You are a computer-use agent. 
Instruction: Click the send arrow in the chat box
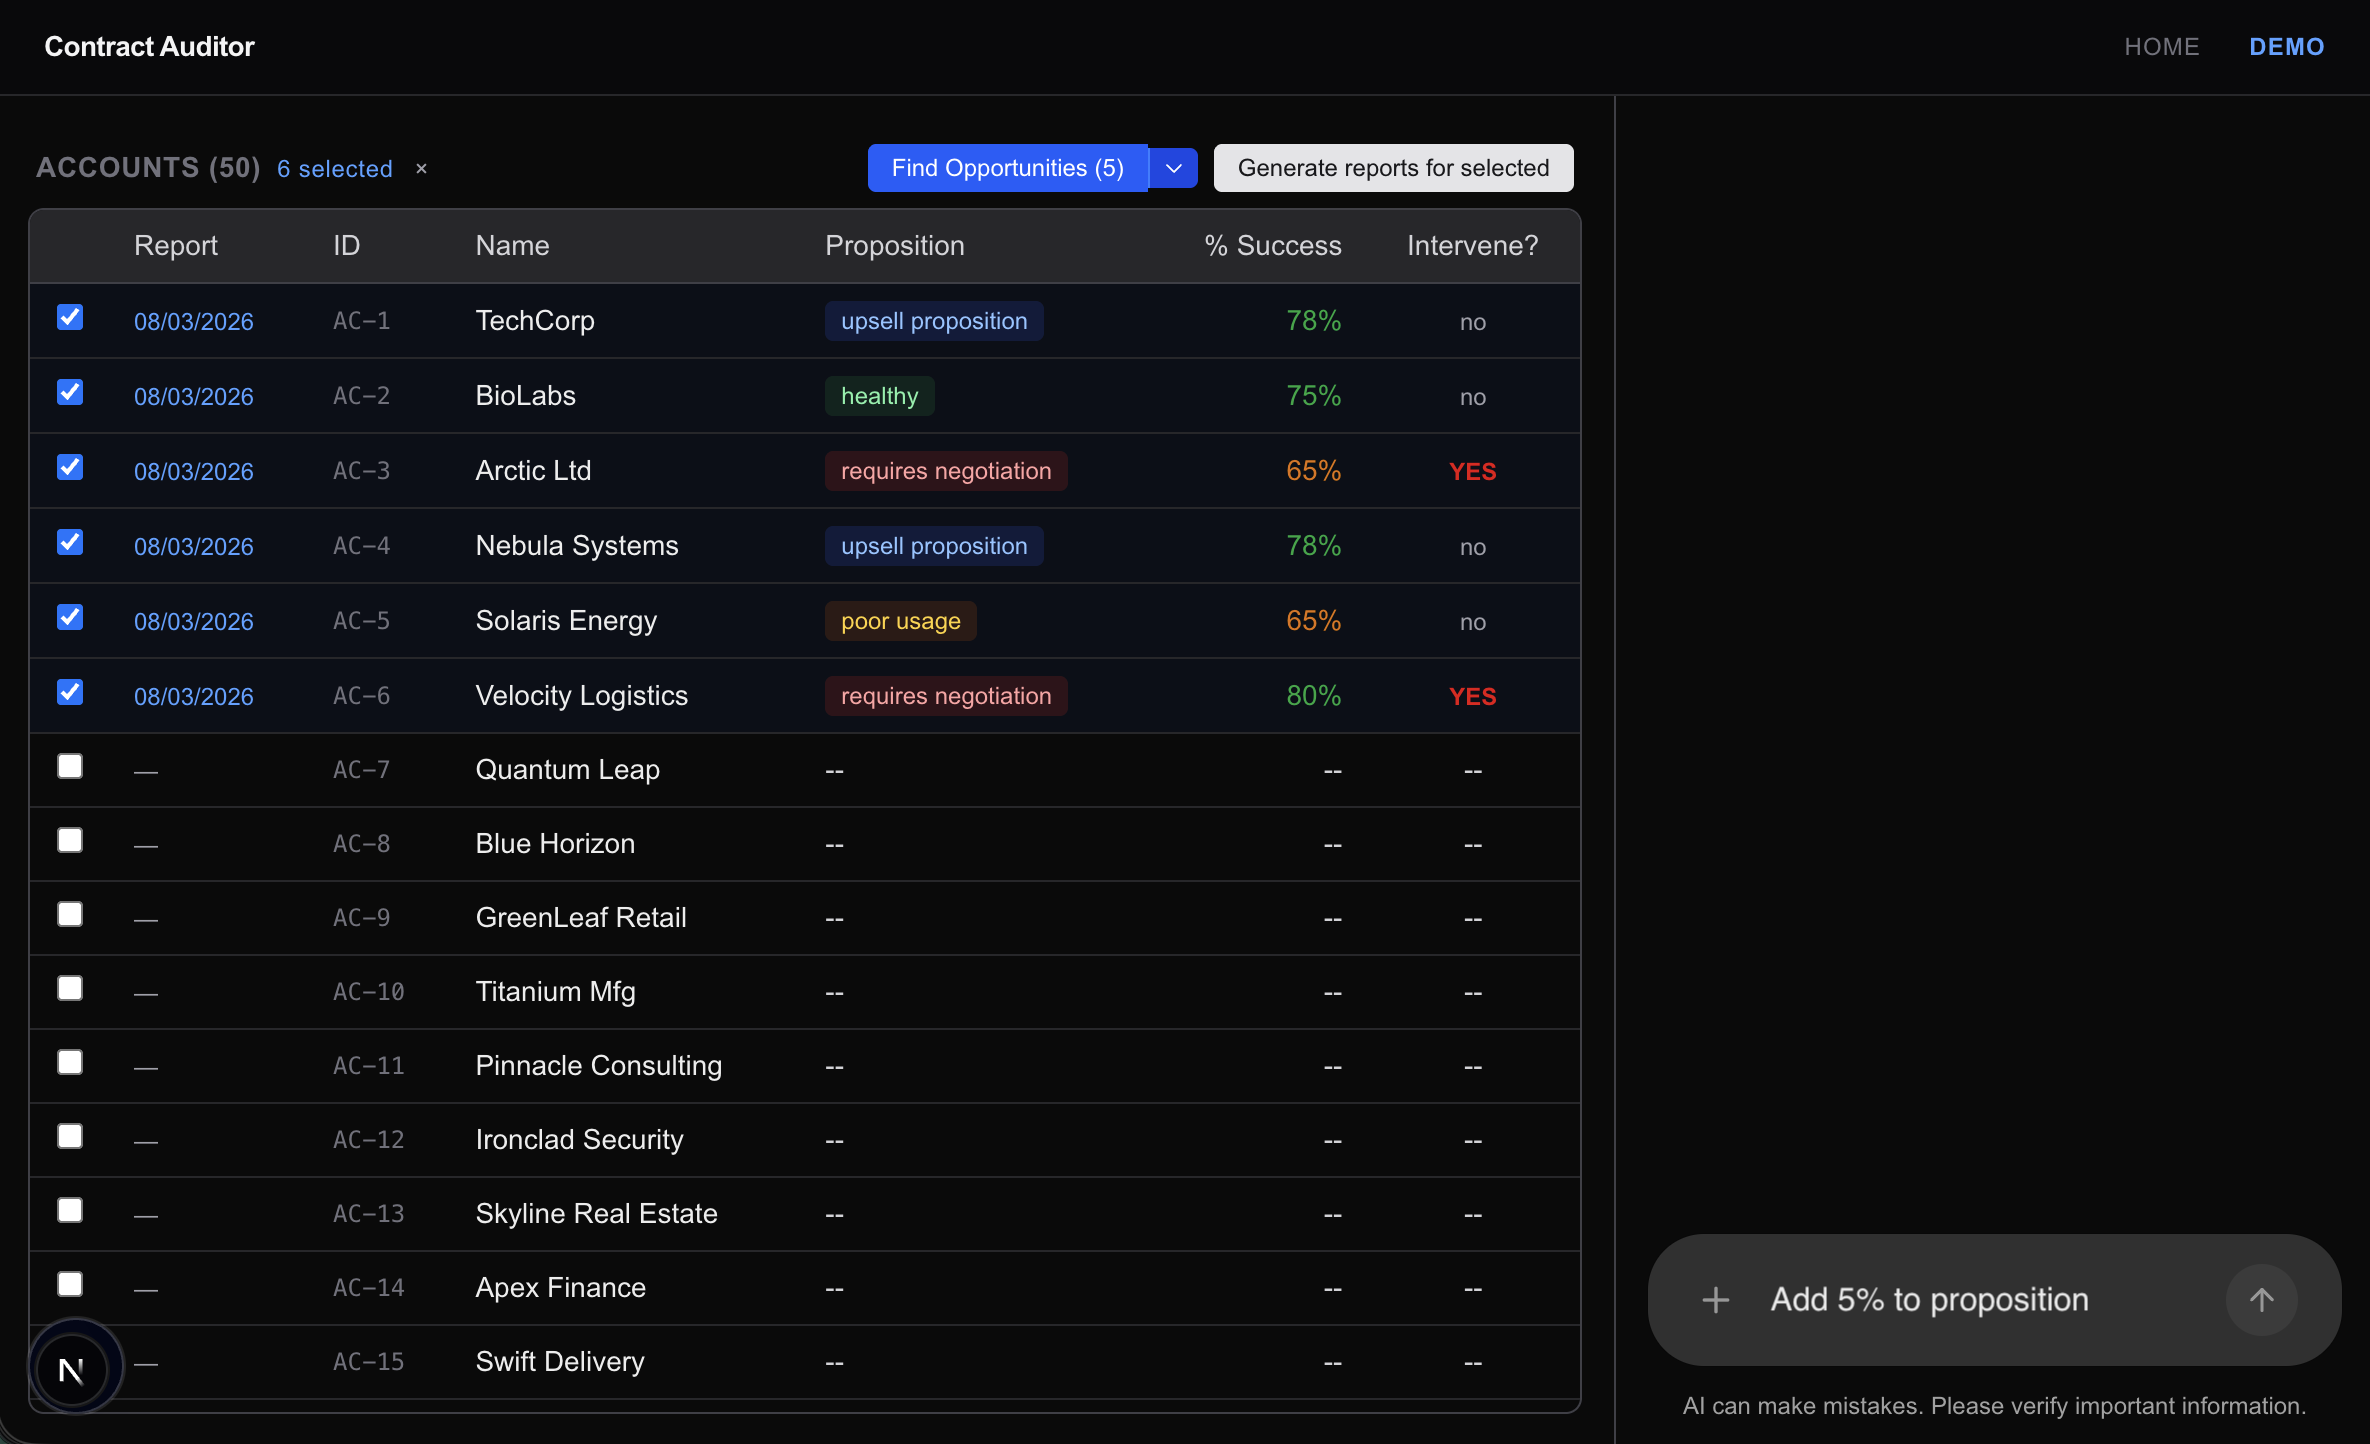[x=2261, y=1299]
